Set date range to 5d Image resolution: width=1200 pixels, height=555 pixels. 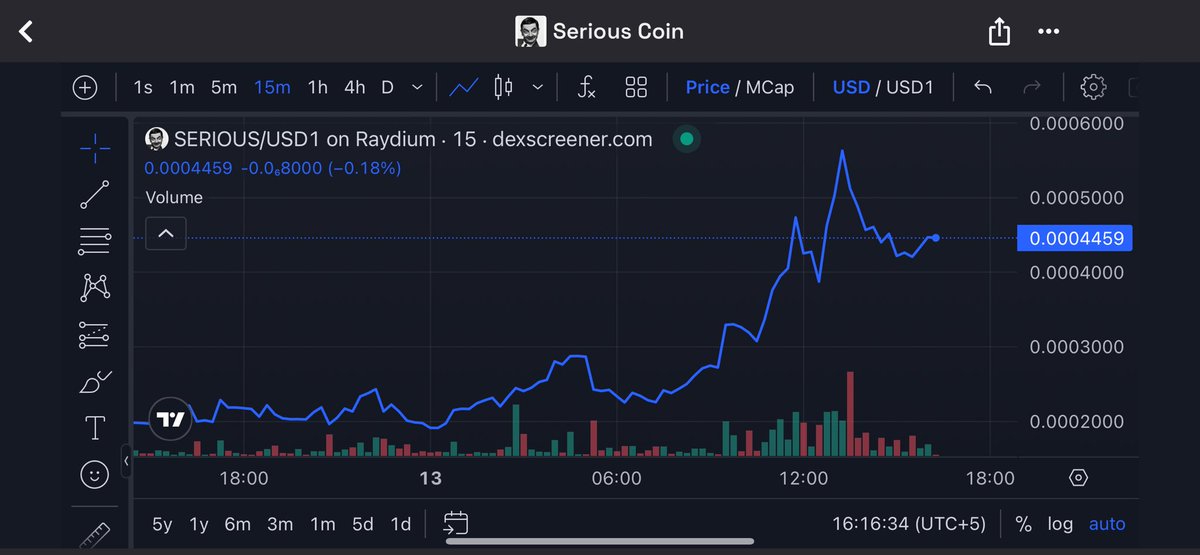point(363,524)
